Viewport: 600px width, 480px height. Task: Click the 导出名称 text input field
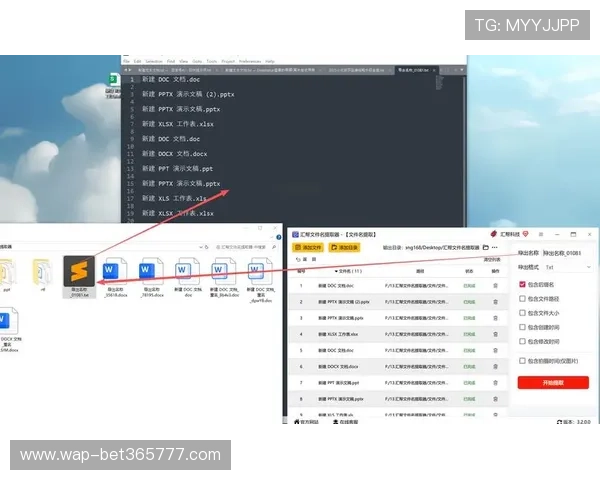[568, 253]
